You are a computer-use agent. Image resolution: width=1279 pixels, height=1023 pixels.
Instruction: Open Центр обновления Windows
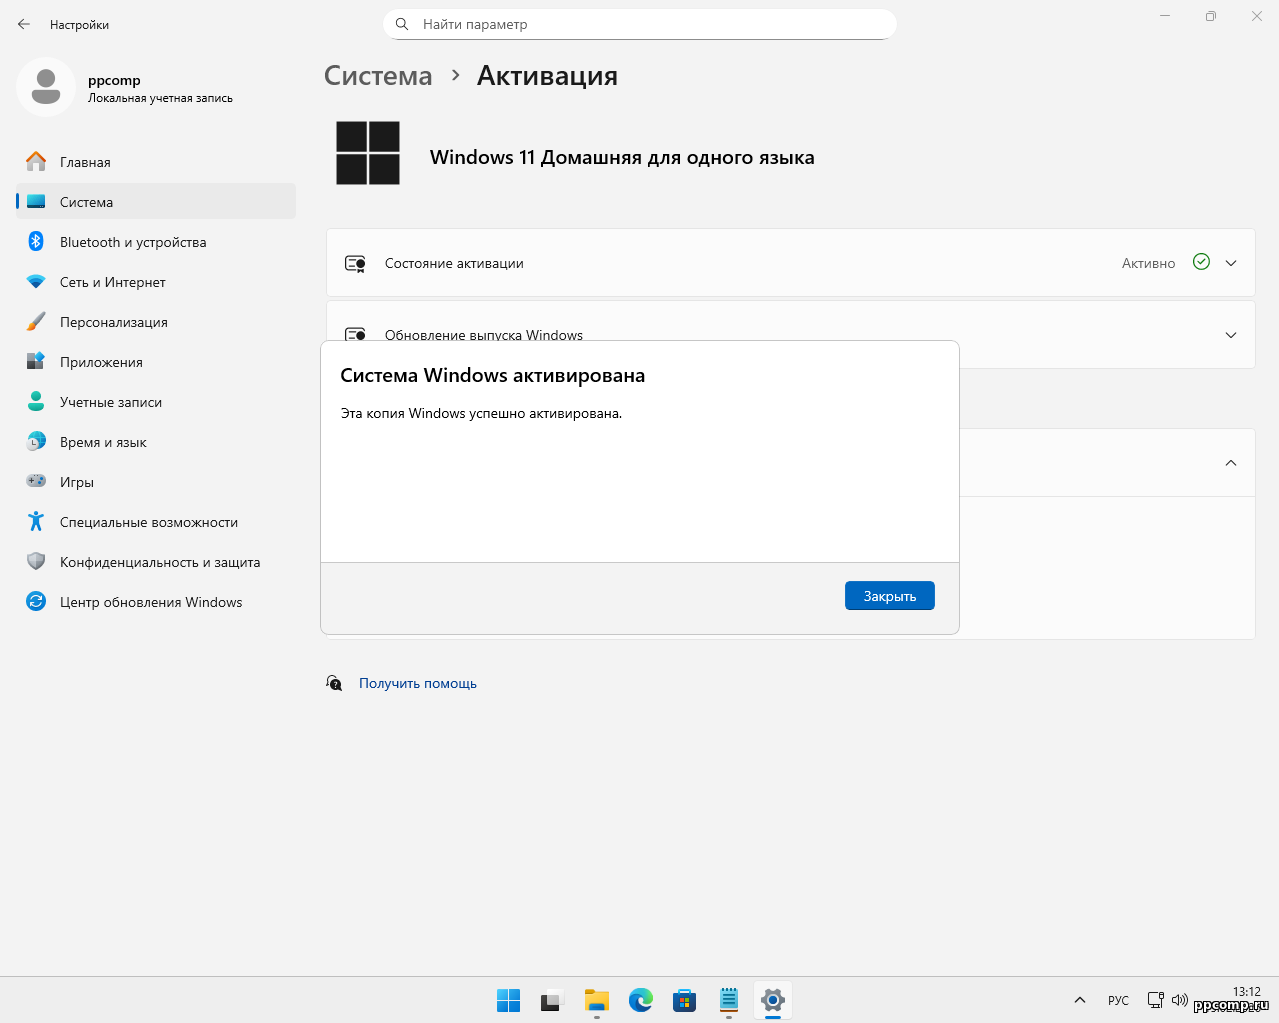[150, 602]
